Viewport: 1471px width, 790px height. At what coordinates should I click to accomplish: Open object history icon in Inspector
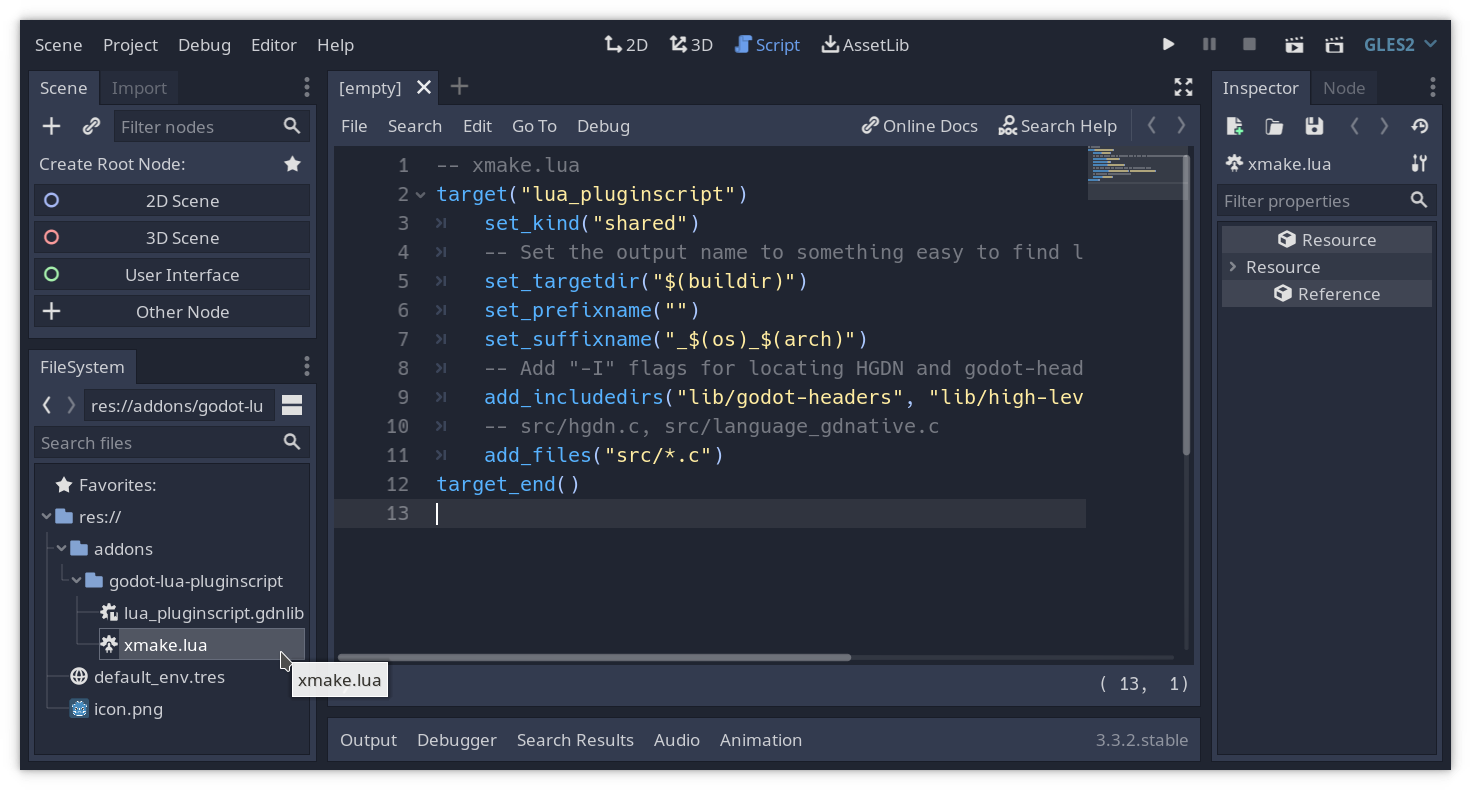coord(1419,126)
